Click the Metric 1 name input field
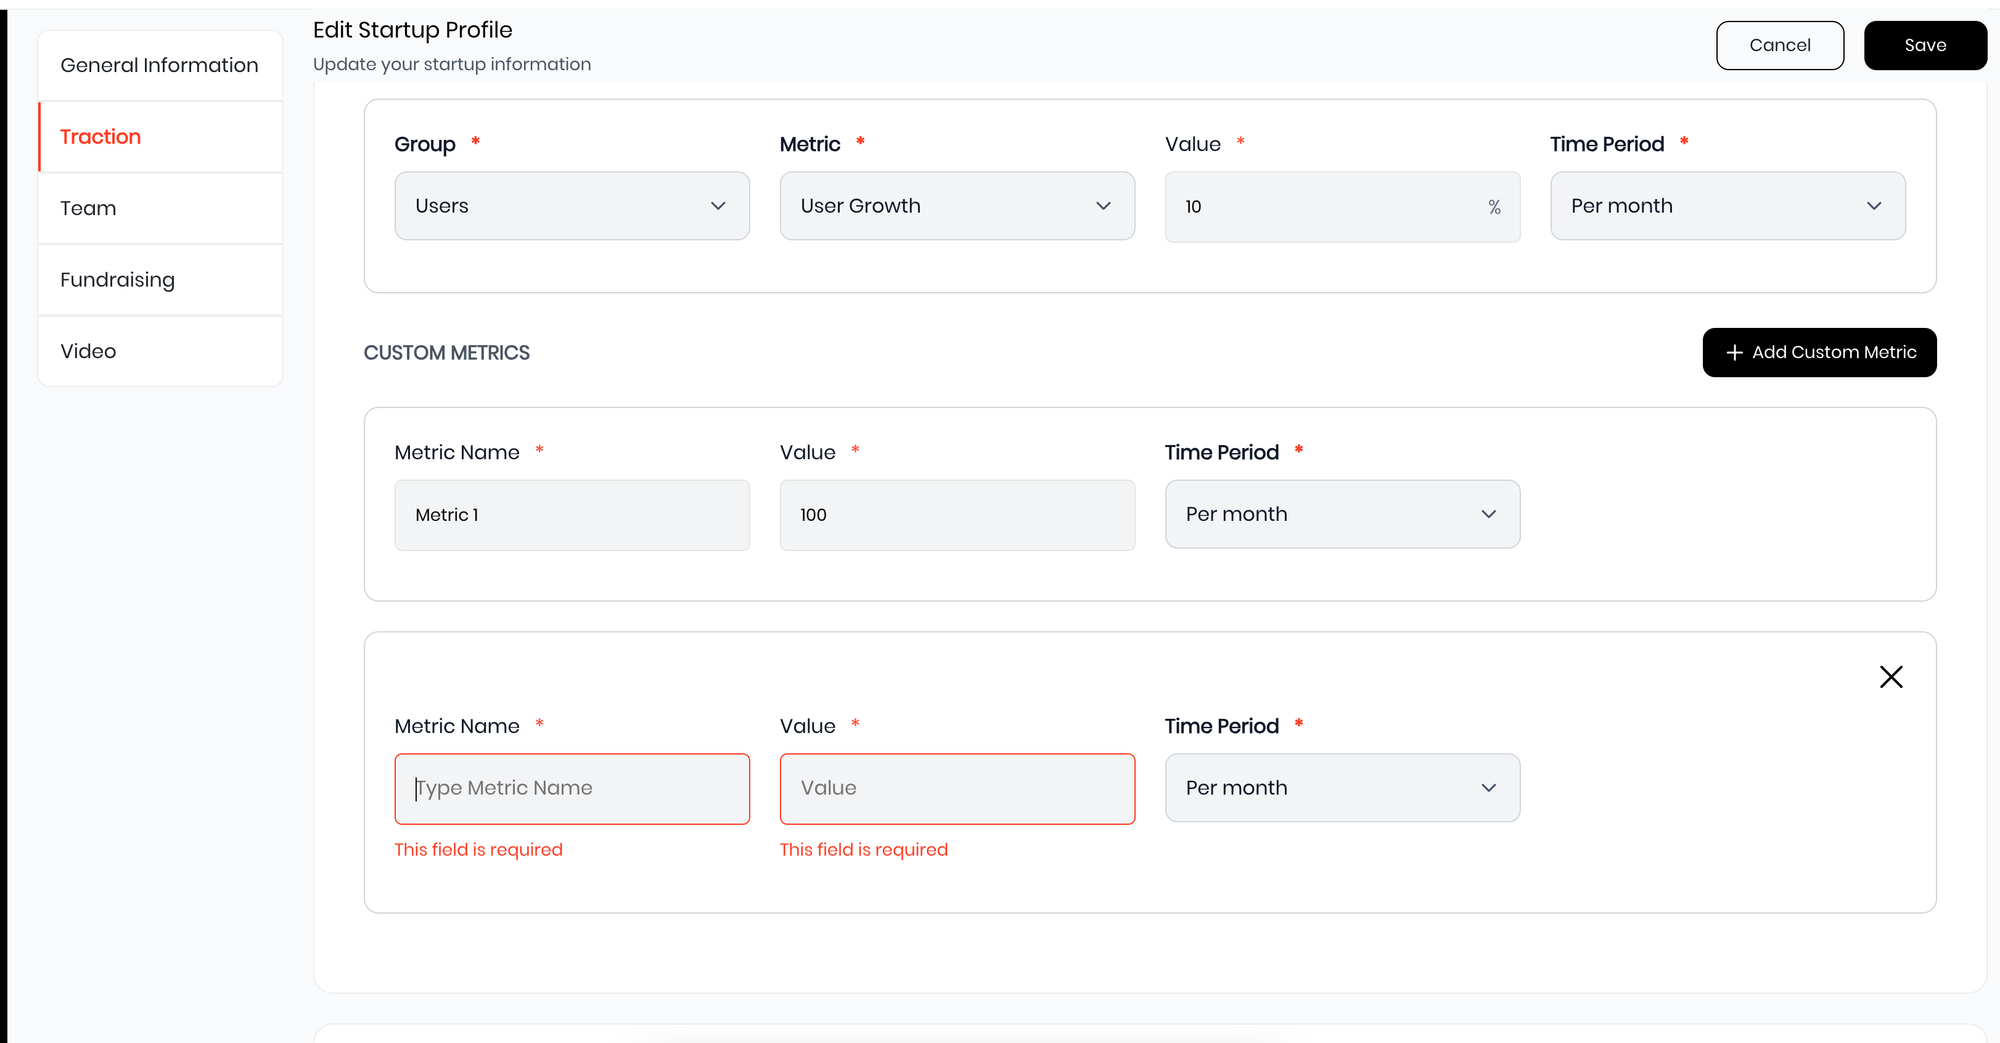 click(571, 515)
